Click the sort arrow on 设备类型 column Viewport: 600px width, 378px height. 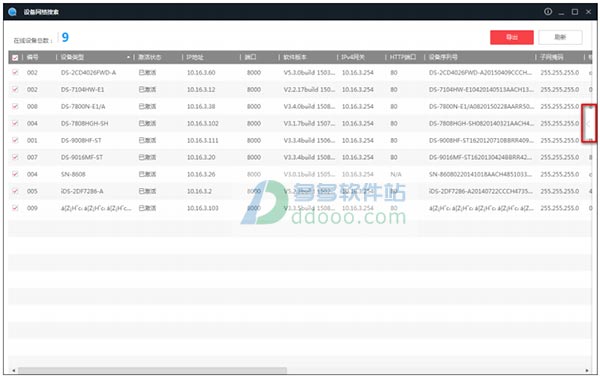click(x=129, y=57)
